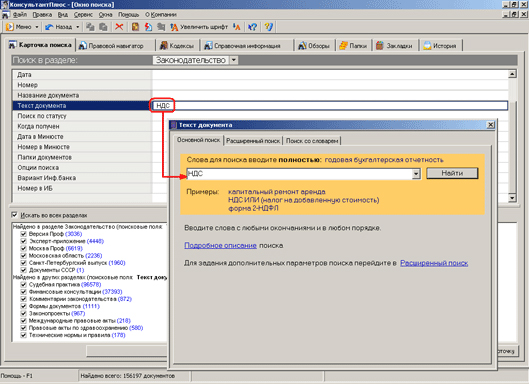Open the Помощь menu
This screenshot has width=529, height=384.
[128, 15]
